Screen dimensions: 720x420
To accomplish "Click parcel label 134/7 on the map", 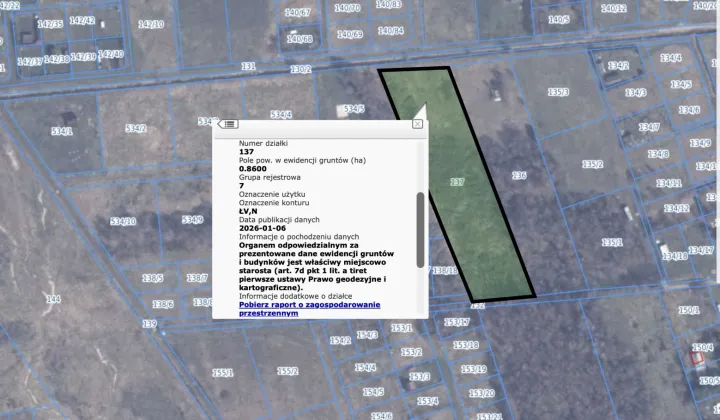I will click(x=649, y=127).
